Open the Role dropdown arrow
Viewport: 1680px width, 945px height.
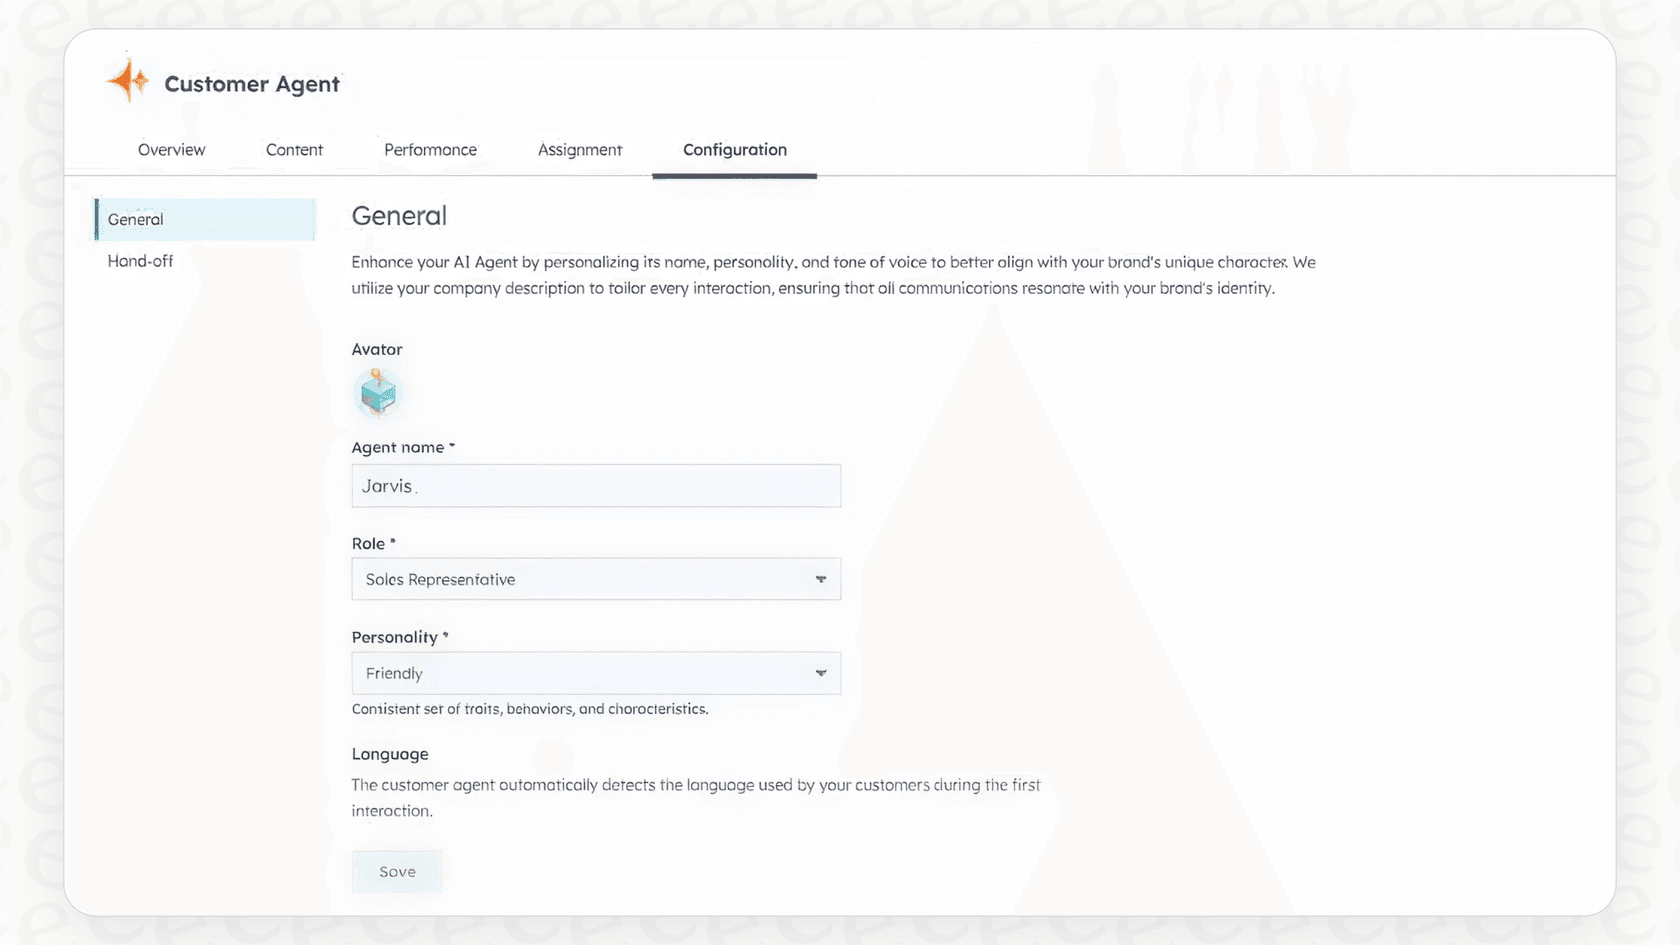820,579
